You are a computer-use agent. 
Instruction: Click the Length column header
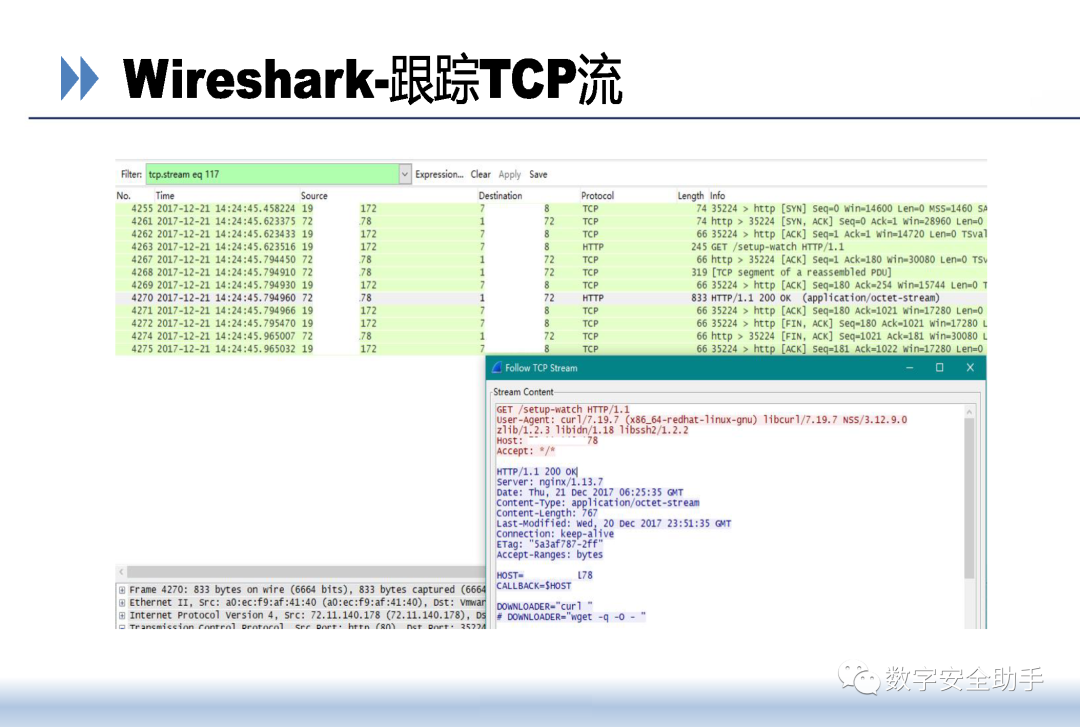click(690, 196)
